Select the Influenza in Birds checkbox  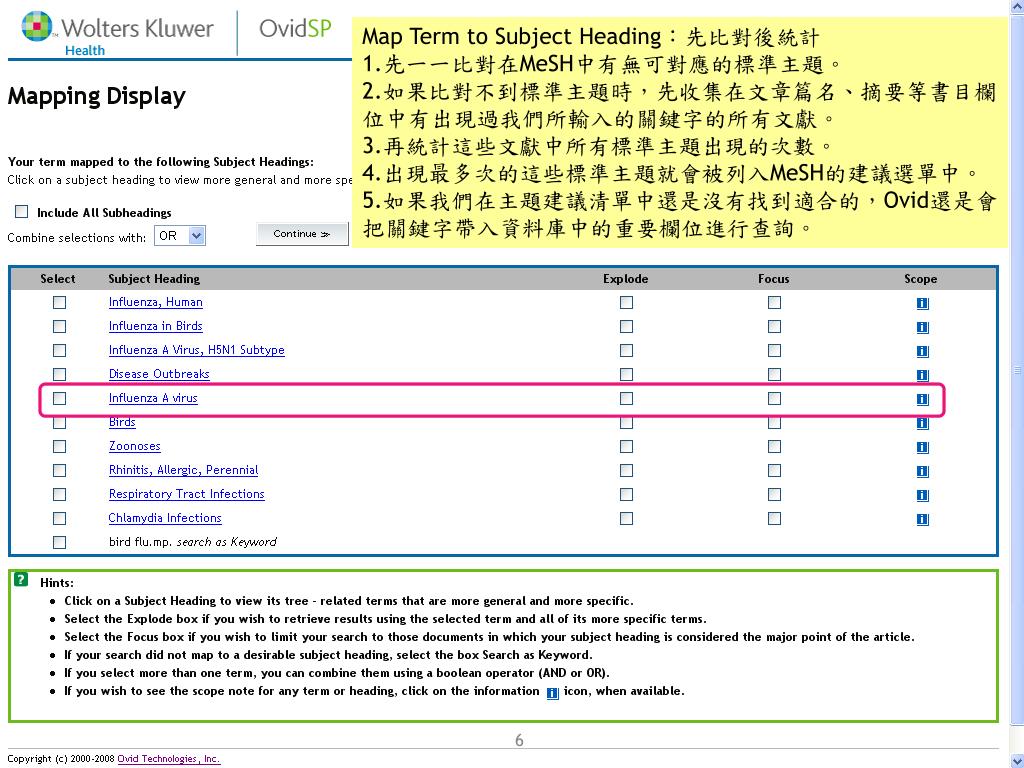pyautogui.click(x=59, y=326)
